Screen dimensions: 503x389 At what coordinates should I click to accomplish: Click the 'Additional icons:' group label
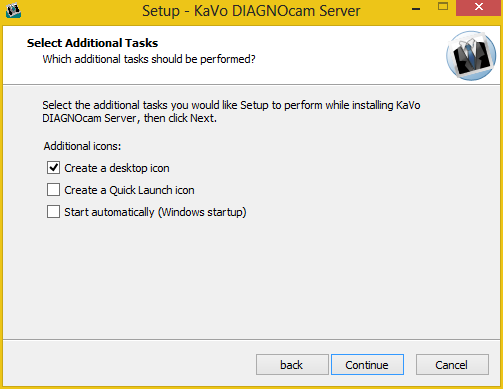point(82,146)
